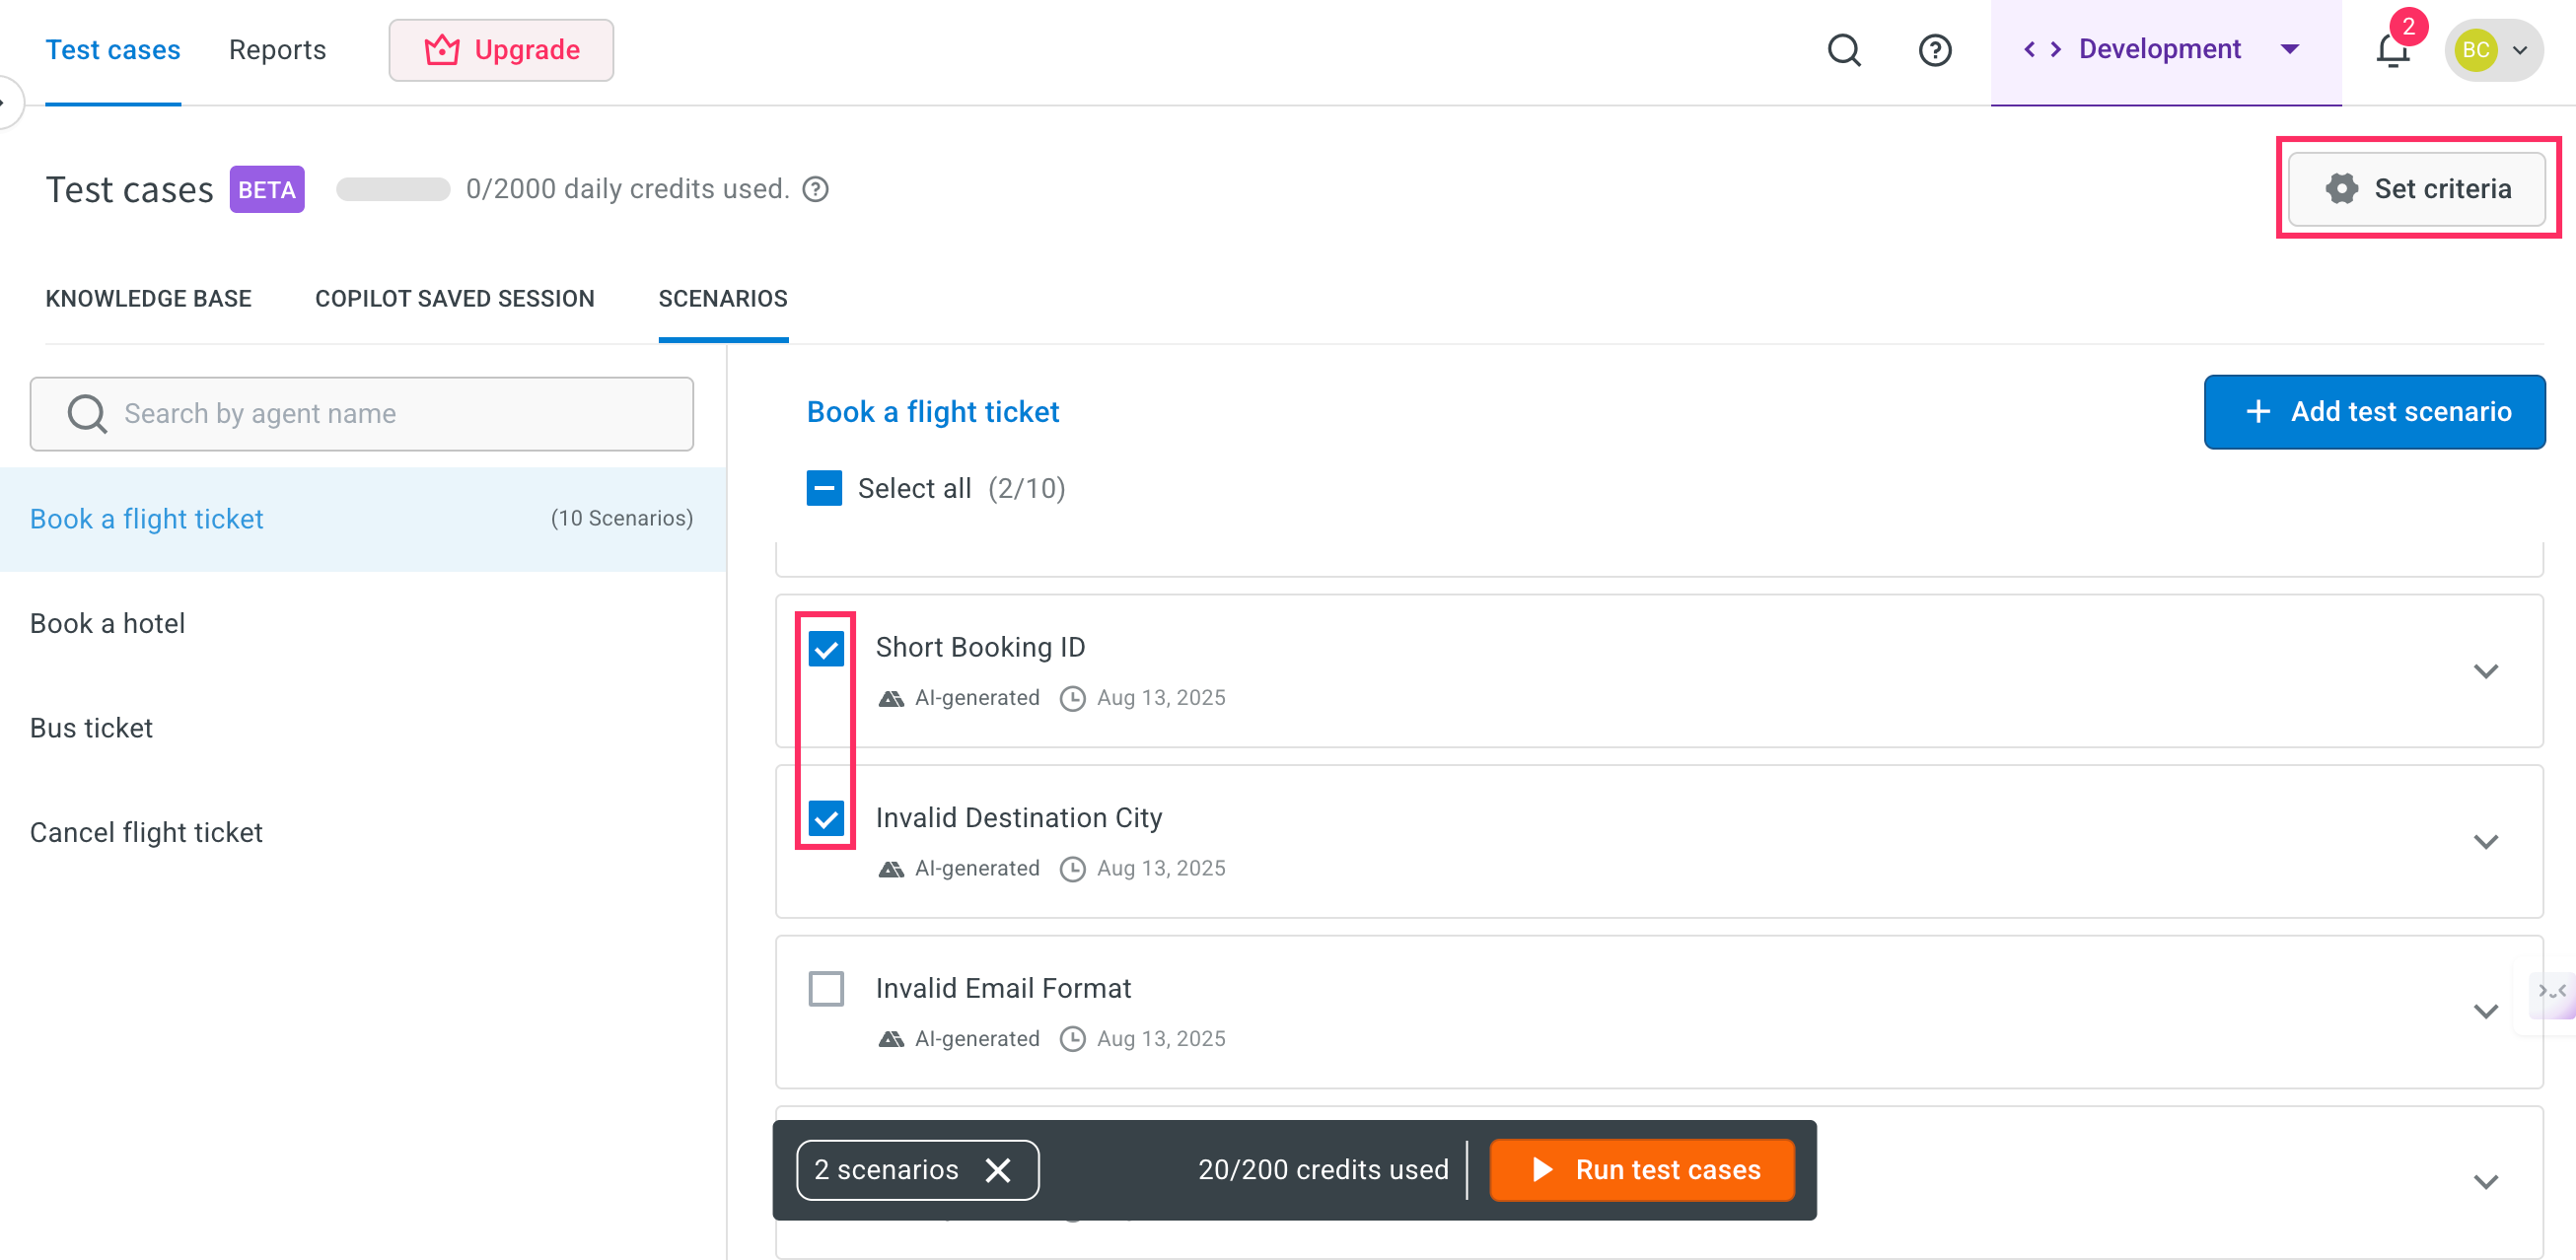
Task: Clear selection with the X in 2 scenarios chip
Action: (998, 1170)
